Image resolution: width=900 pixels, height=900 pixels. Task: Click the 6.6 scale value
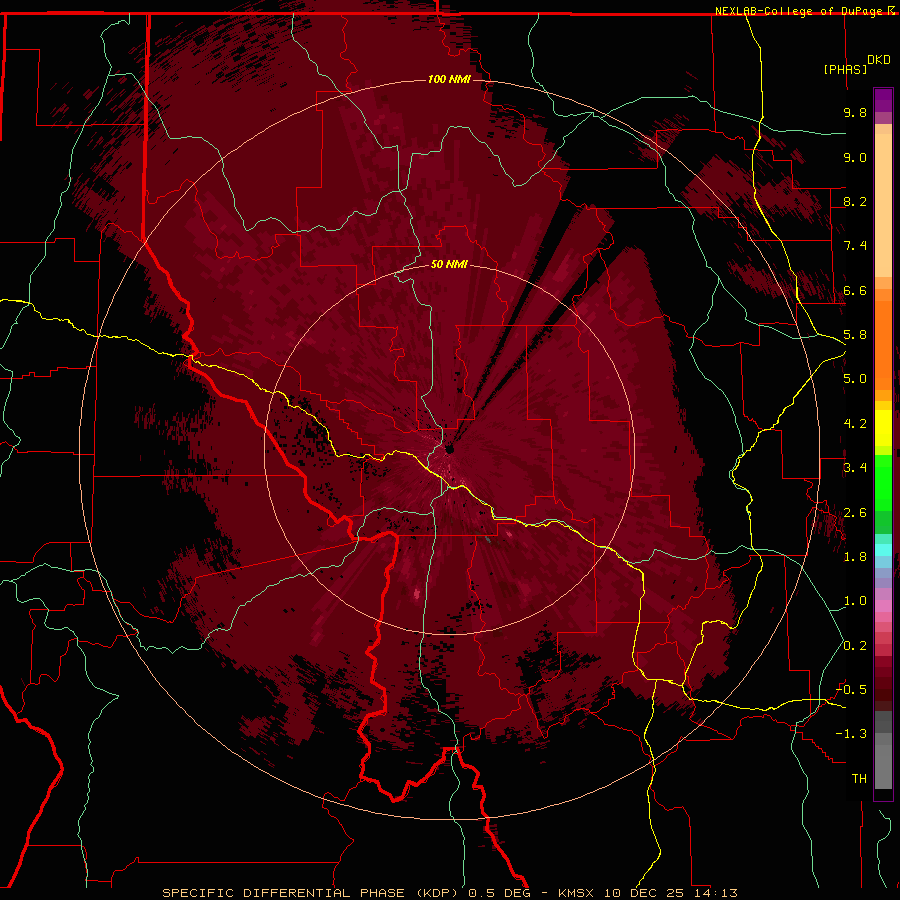click(x=855, y=290)
